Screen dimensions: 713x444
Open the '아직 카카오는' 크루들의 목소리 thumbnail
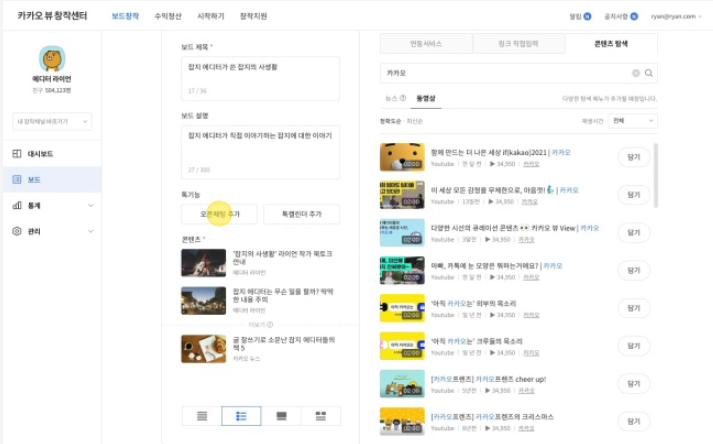pyautogui.click(x=402, y=346)
